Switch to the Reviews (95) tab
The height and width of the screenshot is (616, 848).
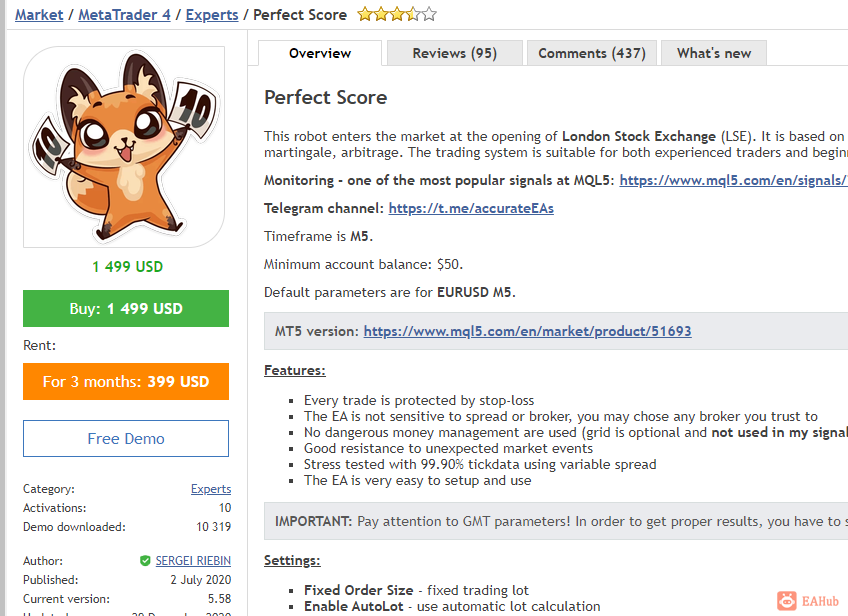tap(454, 53)
